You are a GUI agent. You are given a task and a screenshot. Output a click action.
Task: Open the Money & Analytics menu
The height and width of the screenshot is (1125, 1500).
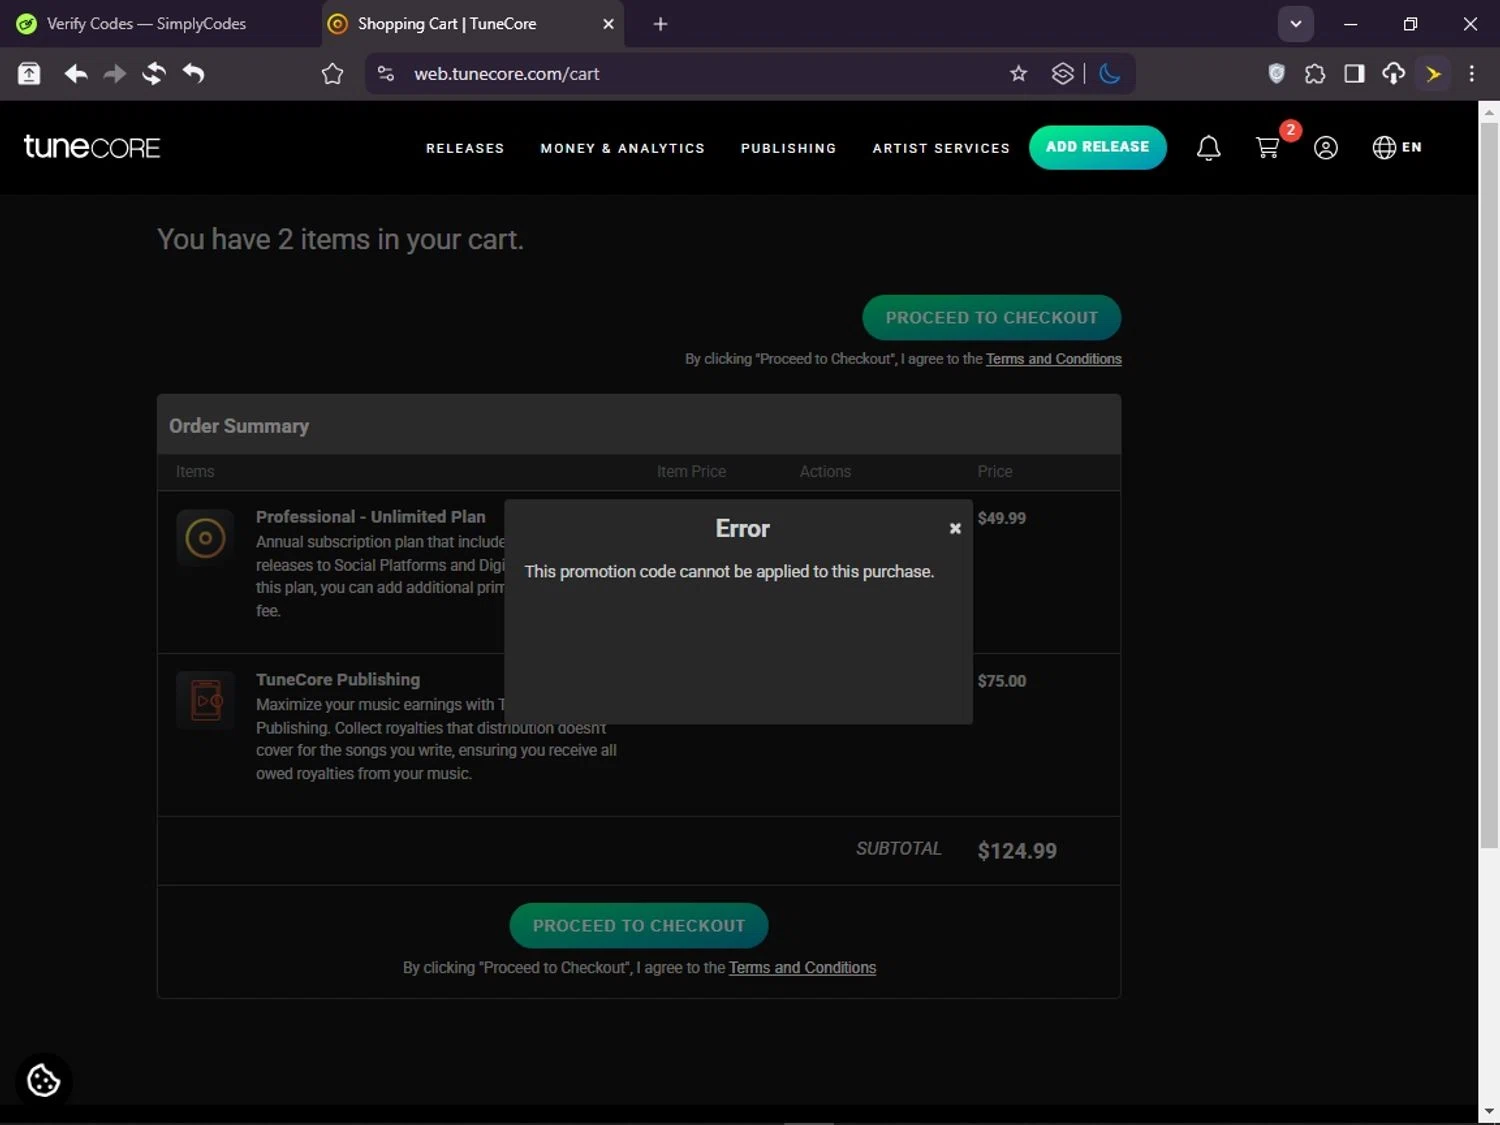click(622, 148)
